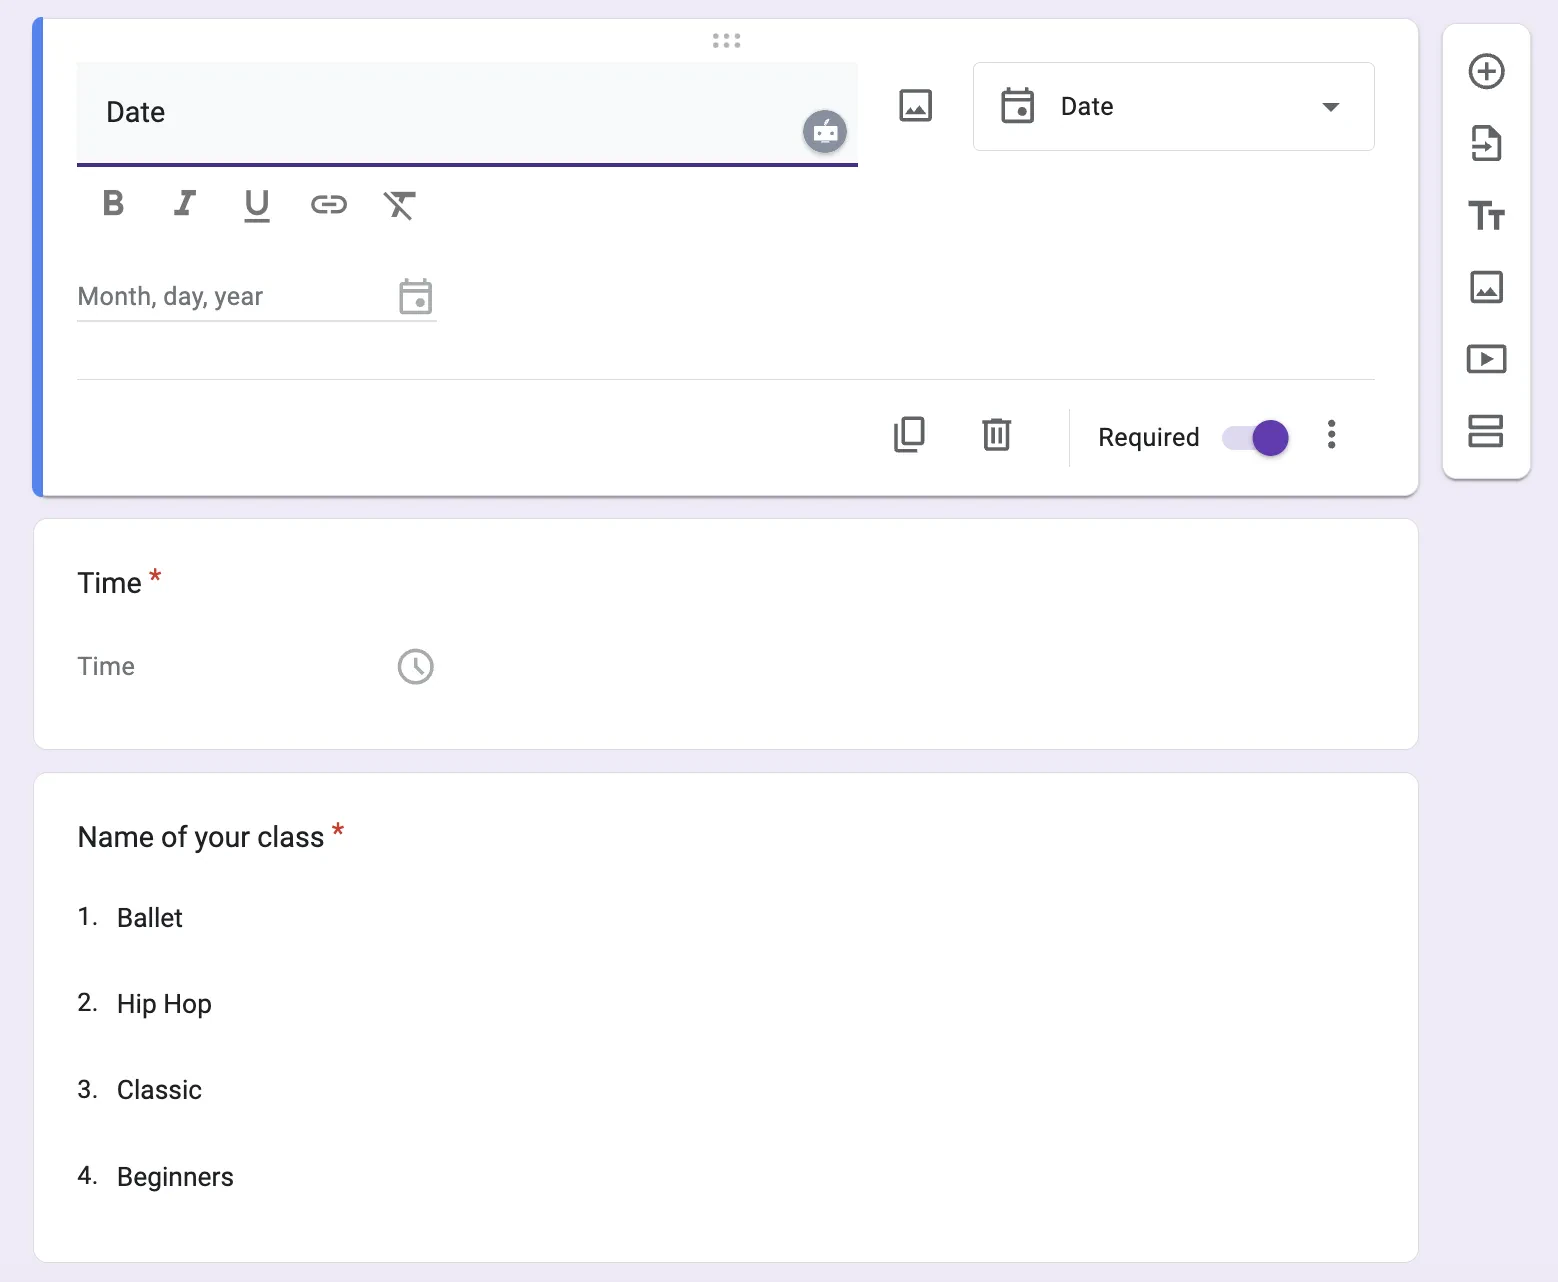Click the Classic option
This screenshot has height=1282, width=1558.
159,1090
